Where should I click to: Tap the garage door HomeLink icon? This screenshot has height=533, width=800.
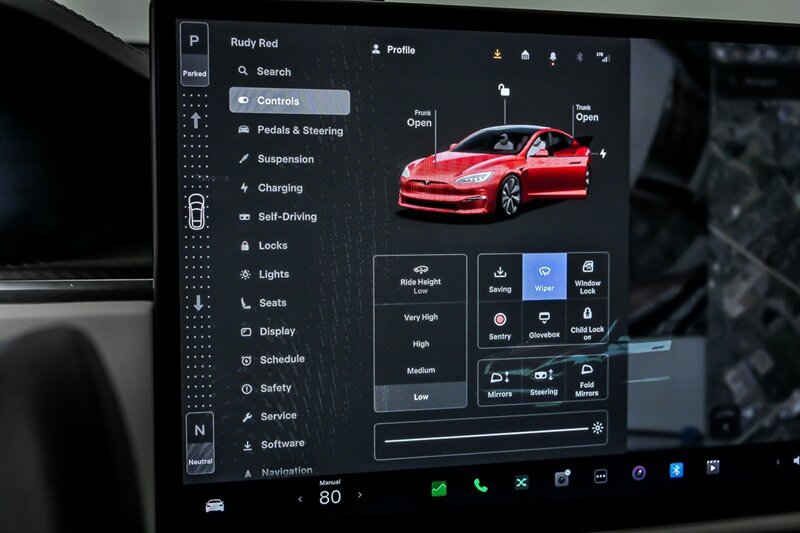tap(525, 55)
